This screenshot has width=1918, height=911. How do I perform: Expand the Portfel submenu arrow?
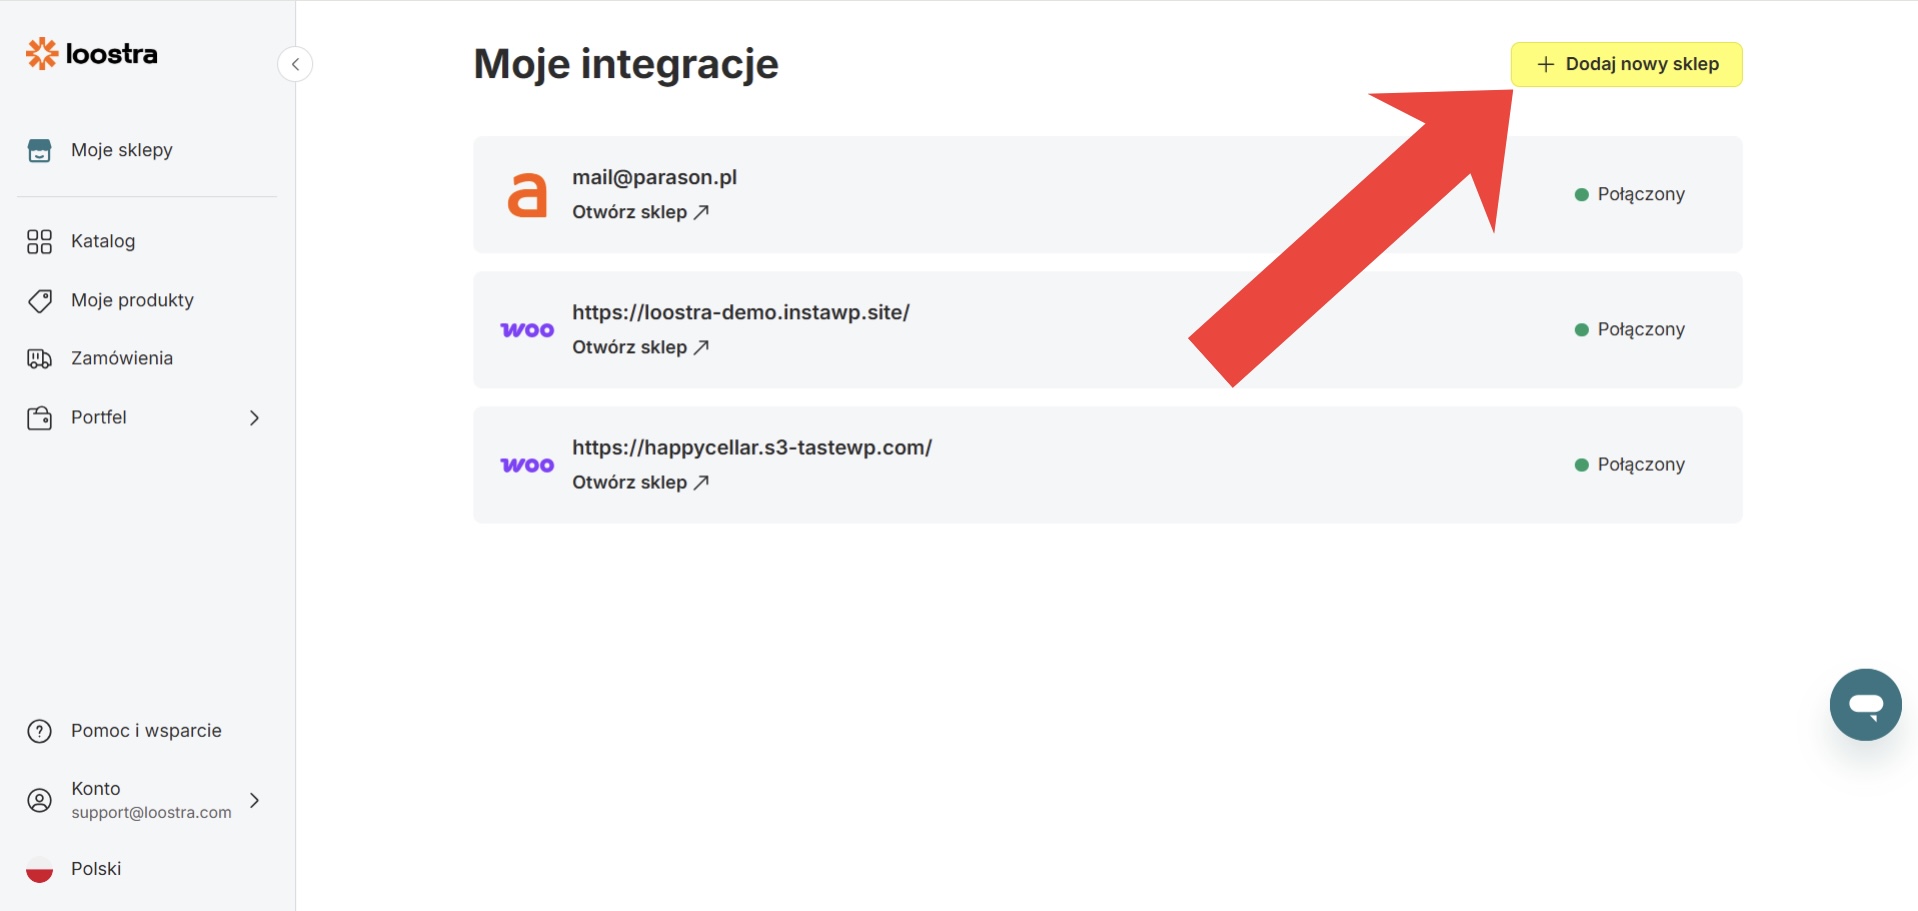(254, 418)
